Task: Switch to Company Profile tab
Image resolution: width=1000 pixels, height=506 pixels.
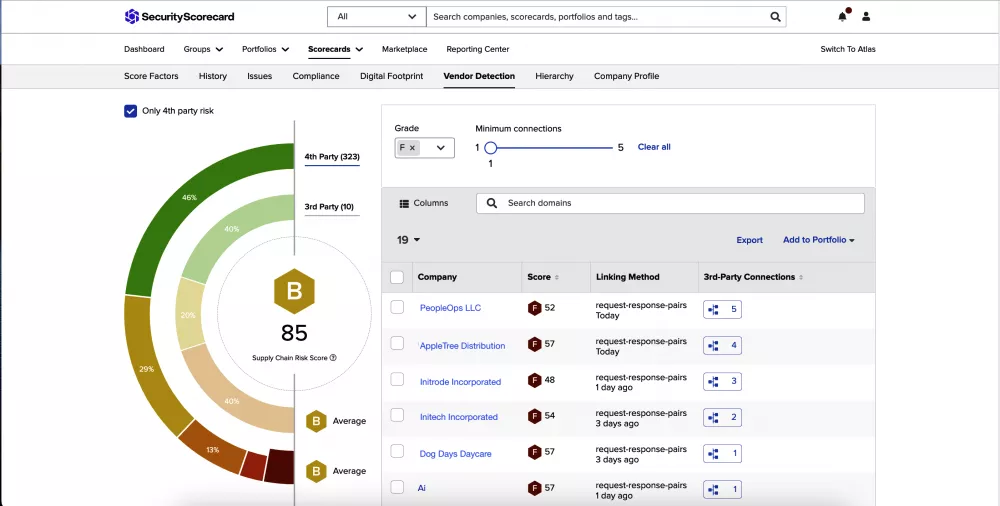Action: tap(626, 76)
